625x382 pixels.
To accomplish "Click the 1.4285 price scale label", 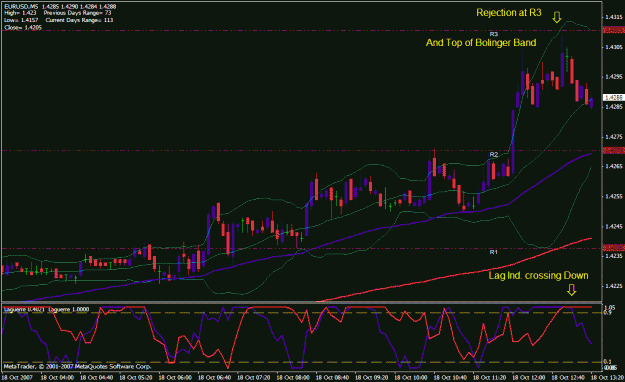I will pyautogui.click(x=614, y=107).
